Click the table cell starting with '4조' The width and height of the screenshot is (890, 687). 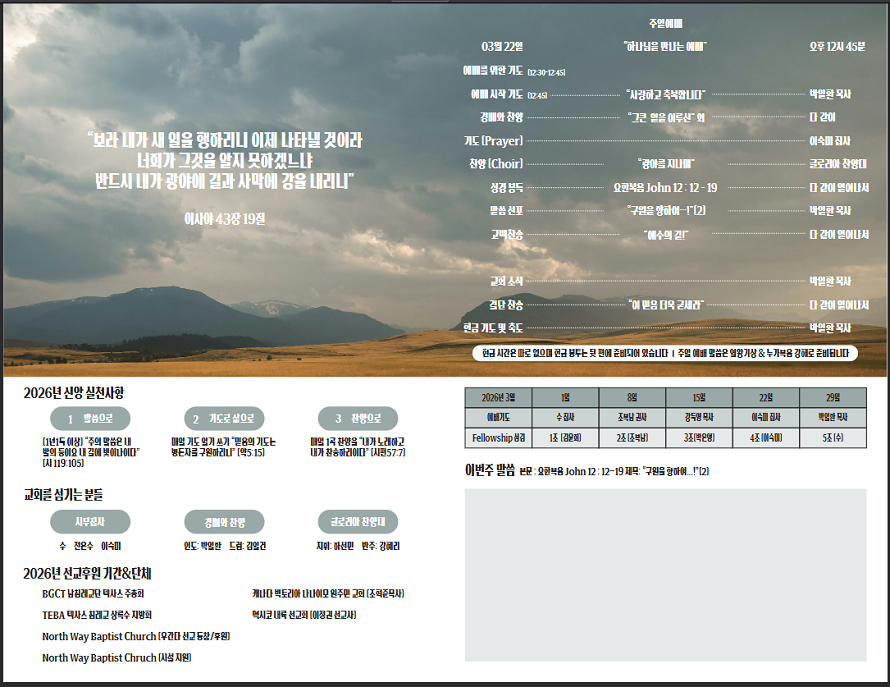(x=766, y=438)
